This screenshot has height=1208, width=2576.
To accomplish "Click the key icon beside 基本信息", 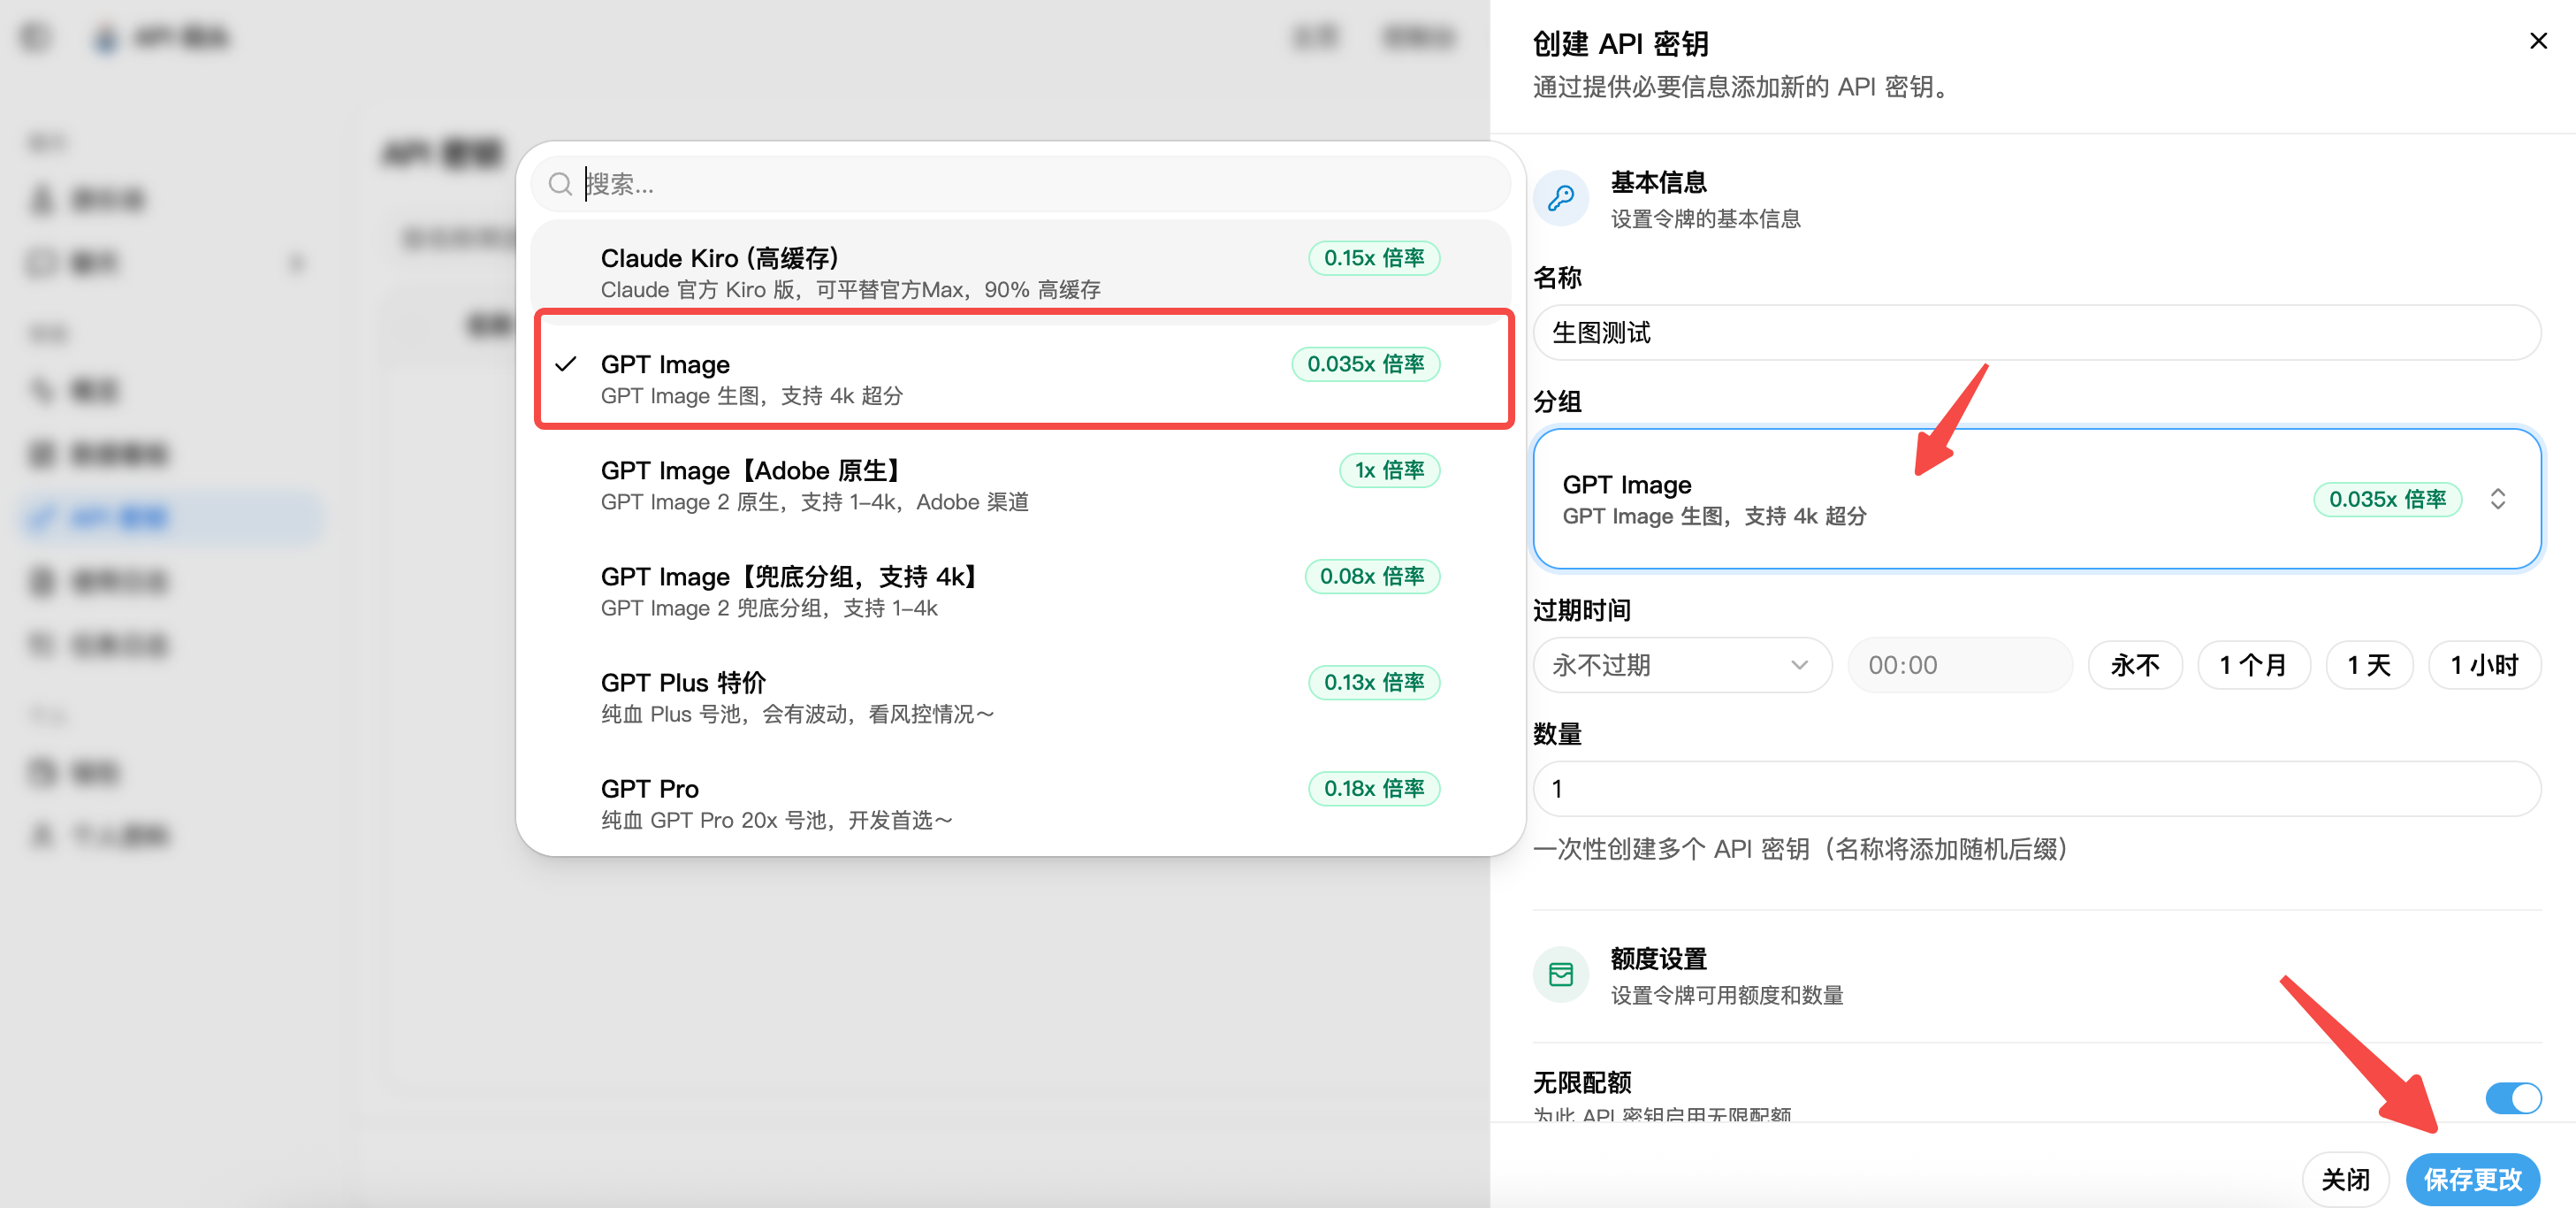I will (x=1560, y=198).
